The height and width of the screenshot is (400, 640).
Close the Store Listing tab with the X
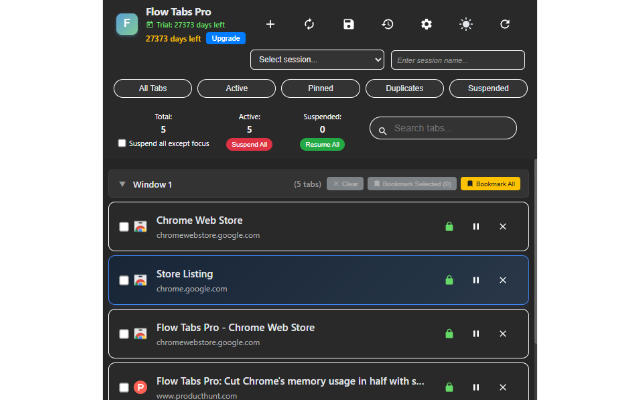pos(503,280)
